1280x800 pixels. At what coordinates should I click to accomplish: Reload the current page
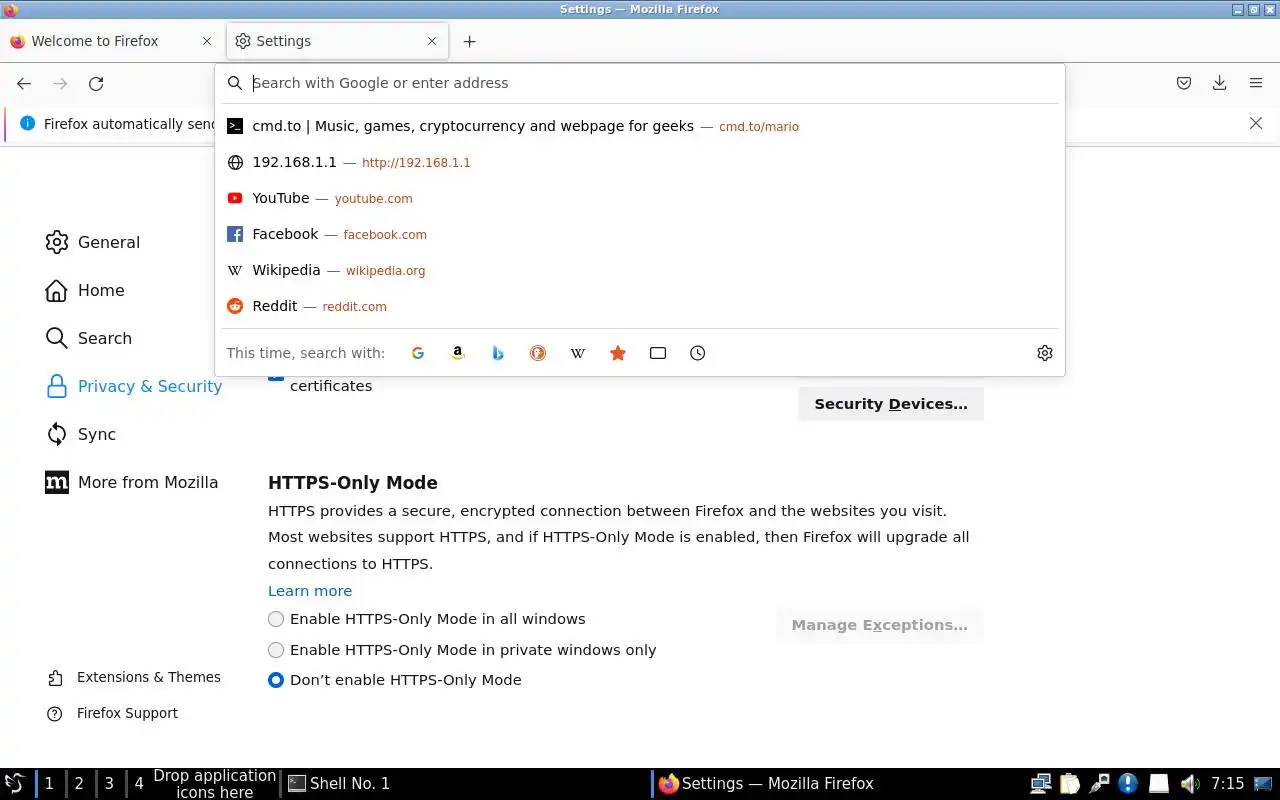96,84
